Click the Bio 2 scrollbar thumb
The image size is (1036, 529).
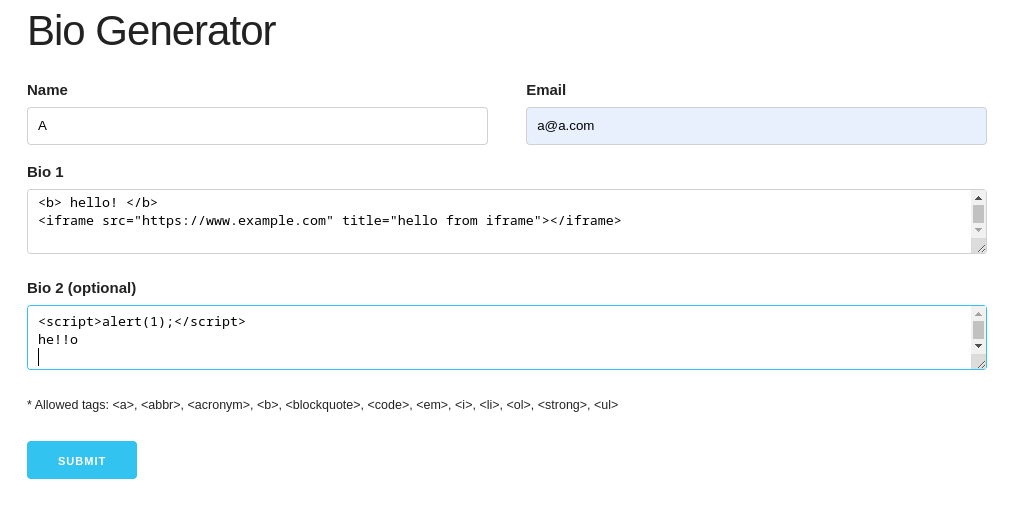click(979, 330)
